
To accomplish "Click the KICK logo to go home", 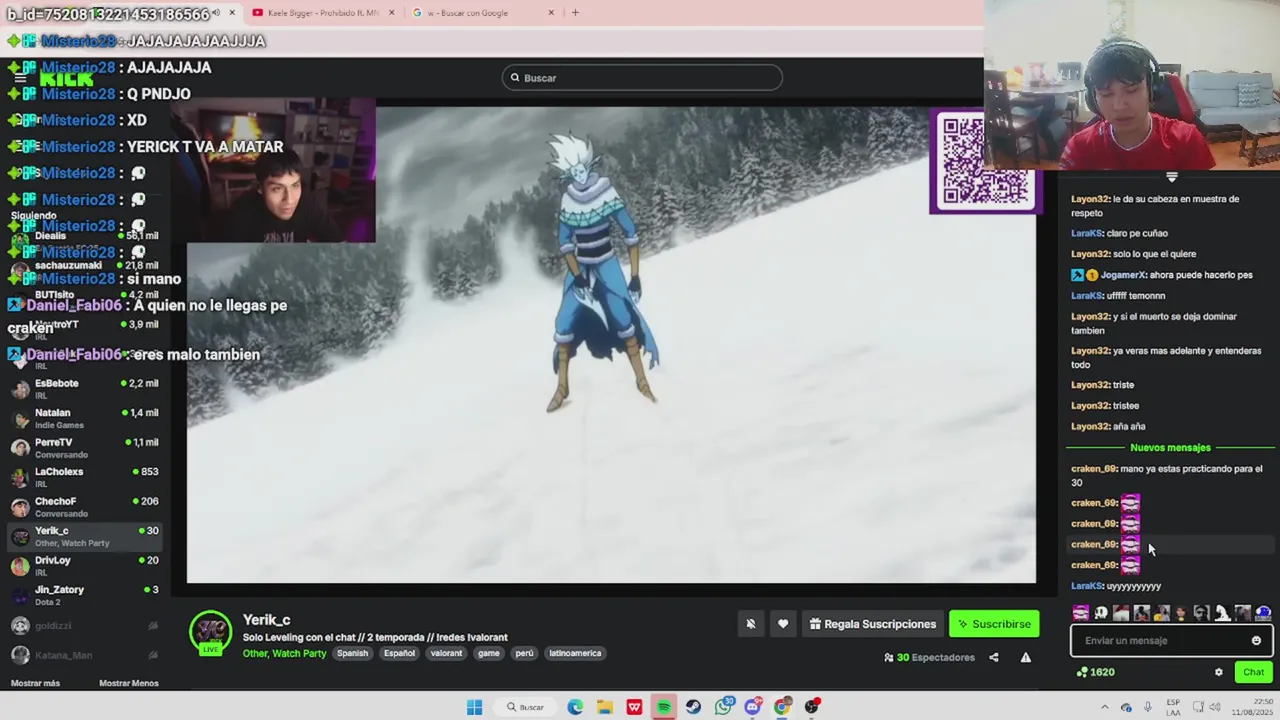I will click(x=66, y=79).
